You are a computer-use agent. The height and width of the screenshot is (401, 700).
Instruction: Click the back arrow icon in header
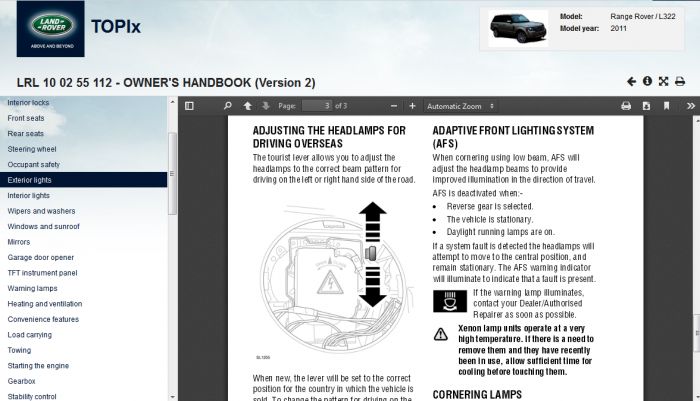point(631,81)
